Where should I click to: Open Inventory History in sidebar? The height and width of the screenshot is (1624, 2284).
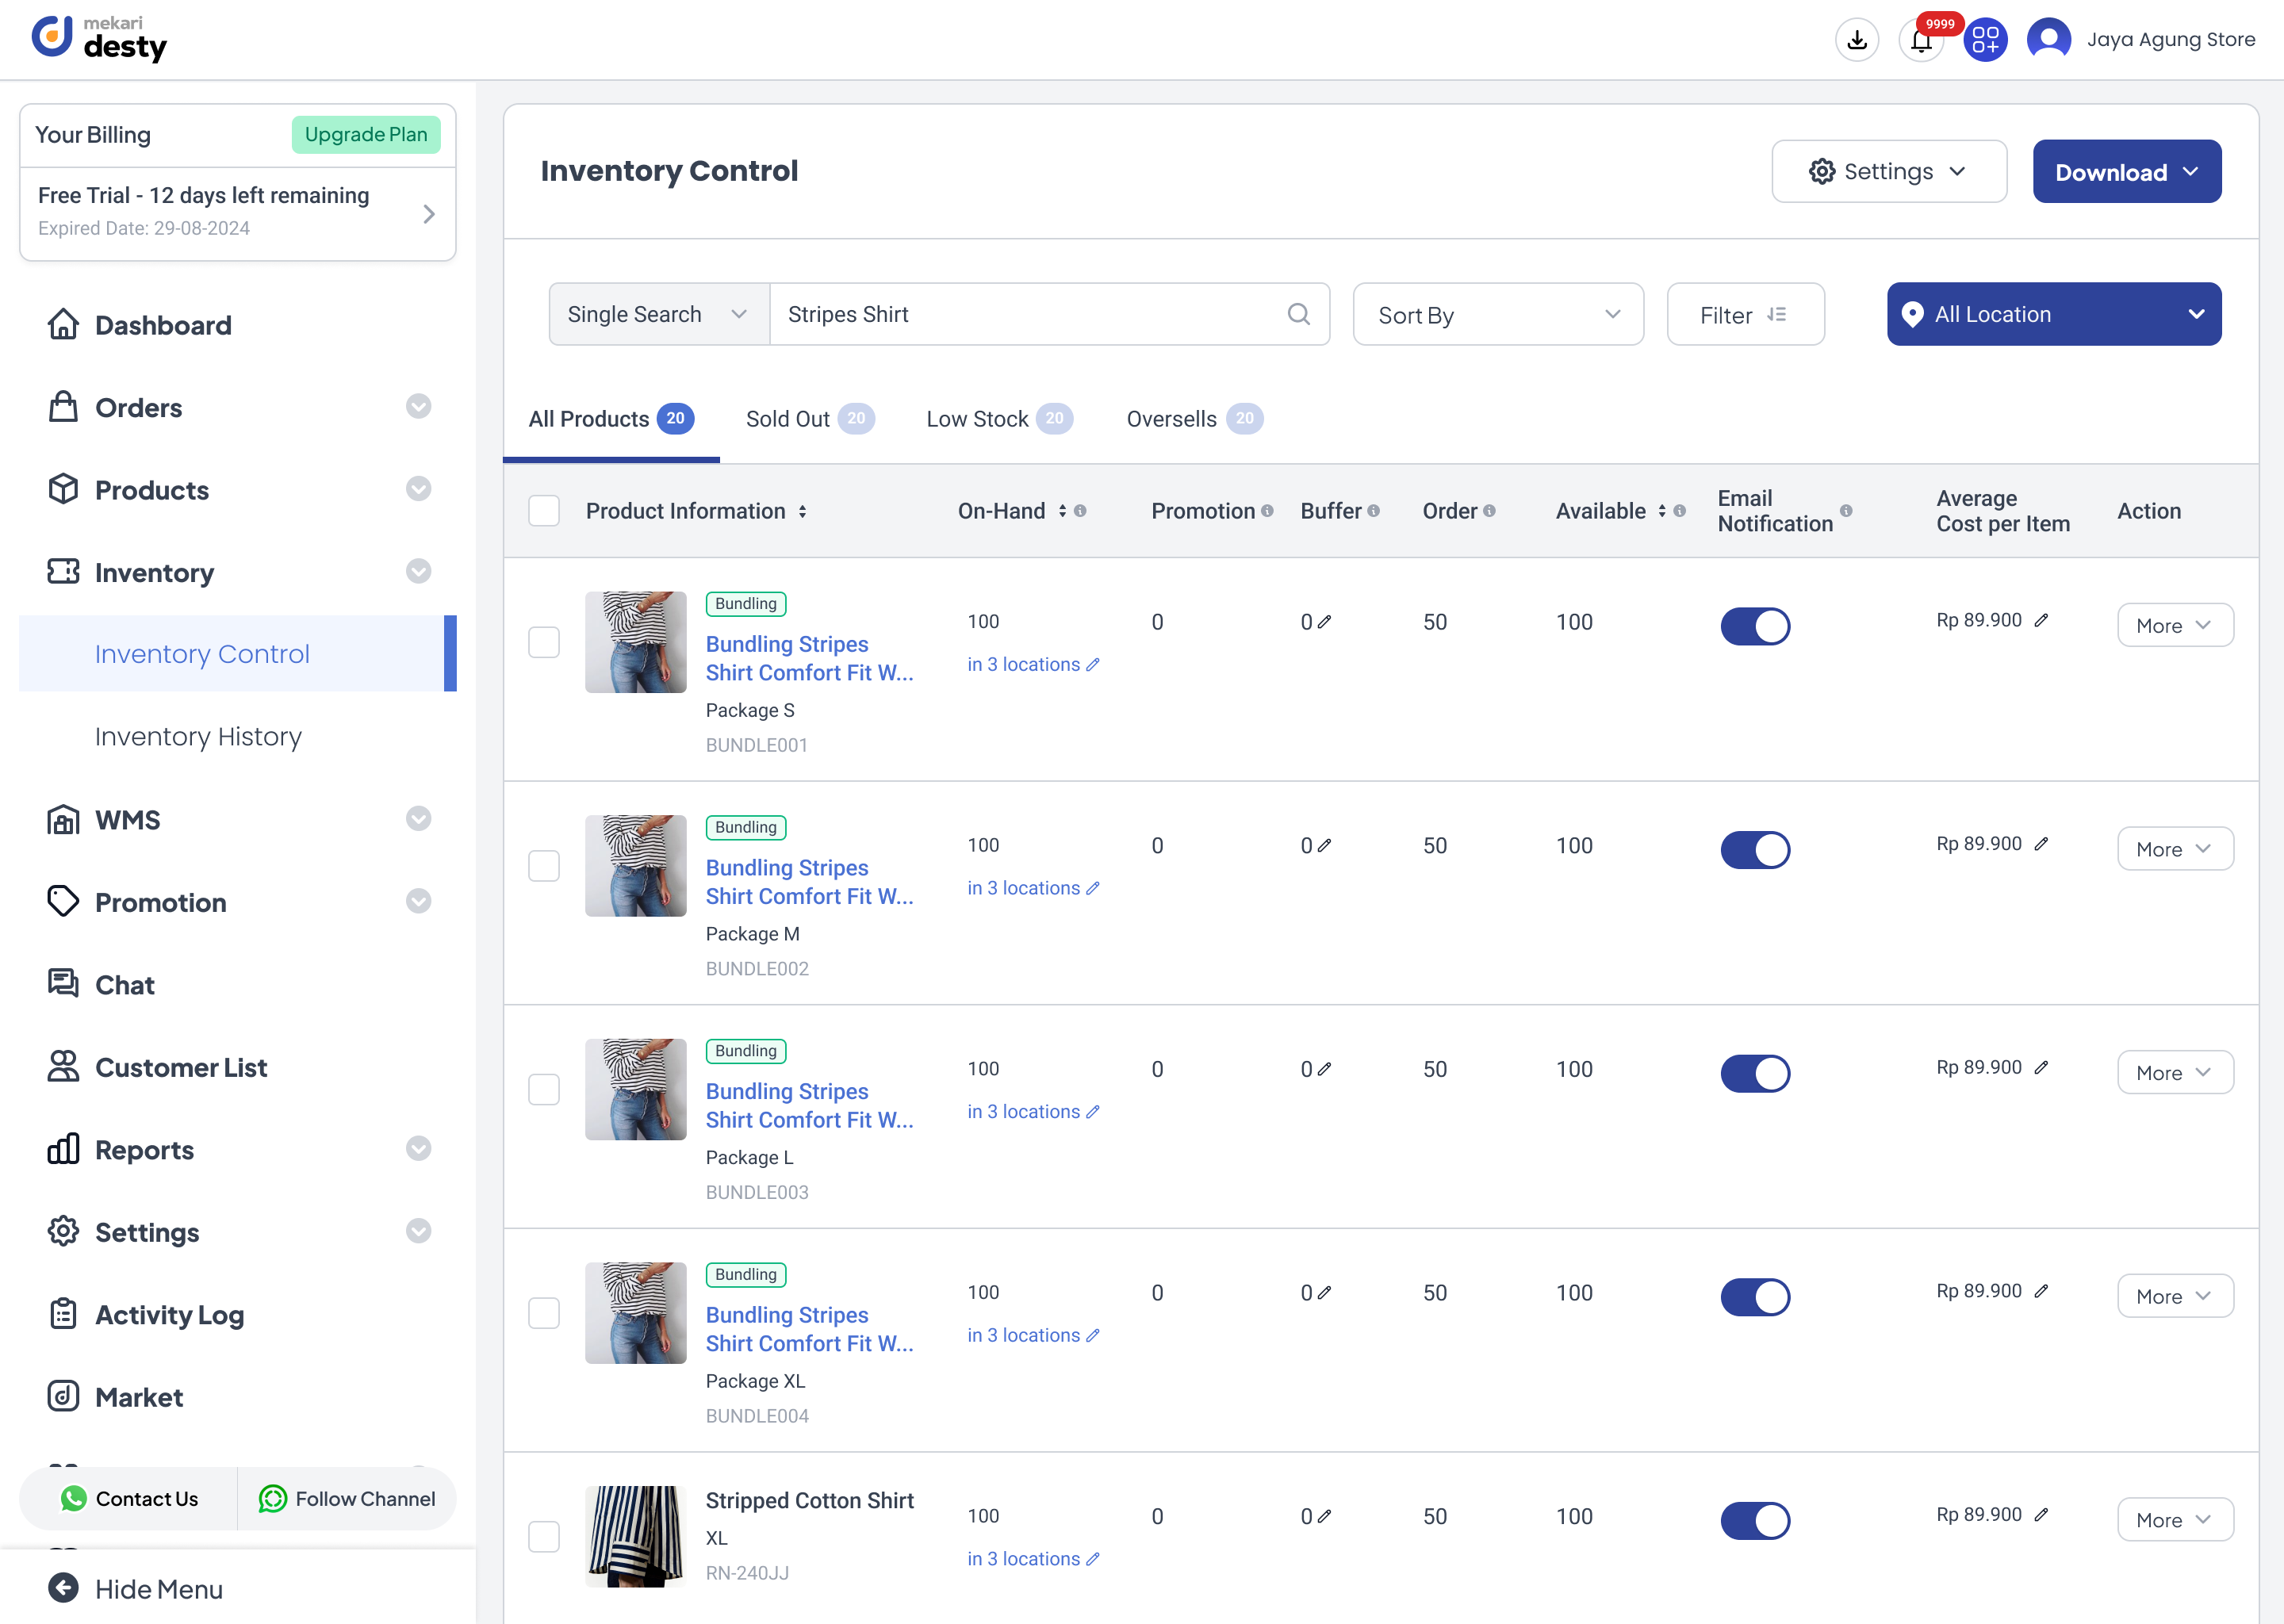pyautogui.click(x=198, y=737)
